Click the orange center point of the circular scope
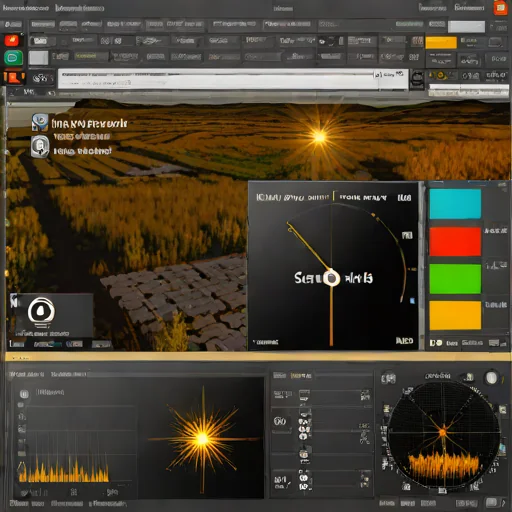512x512 pixels. pos(443,432)
